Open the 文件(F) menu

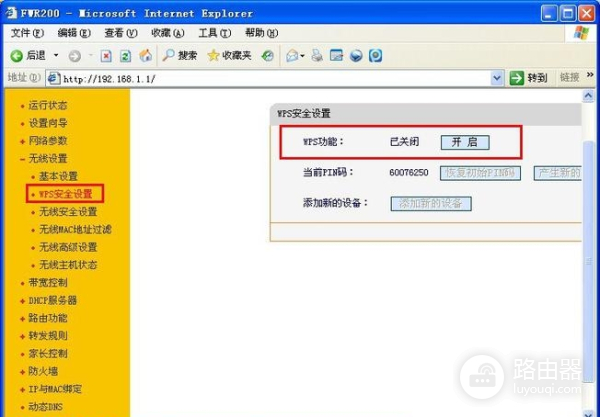(26, 33)
